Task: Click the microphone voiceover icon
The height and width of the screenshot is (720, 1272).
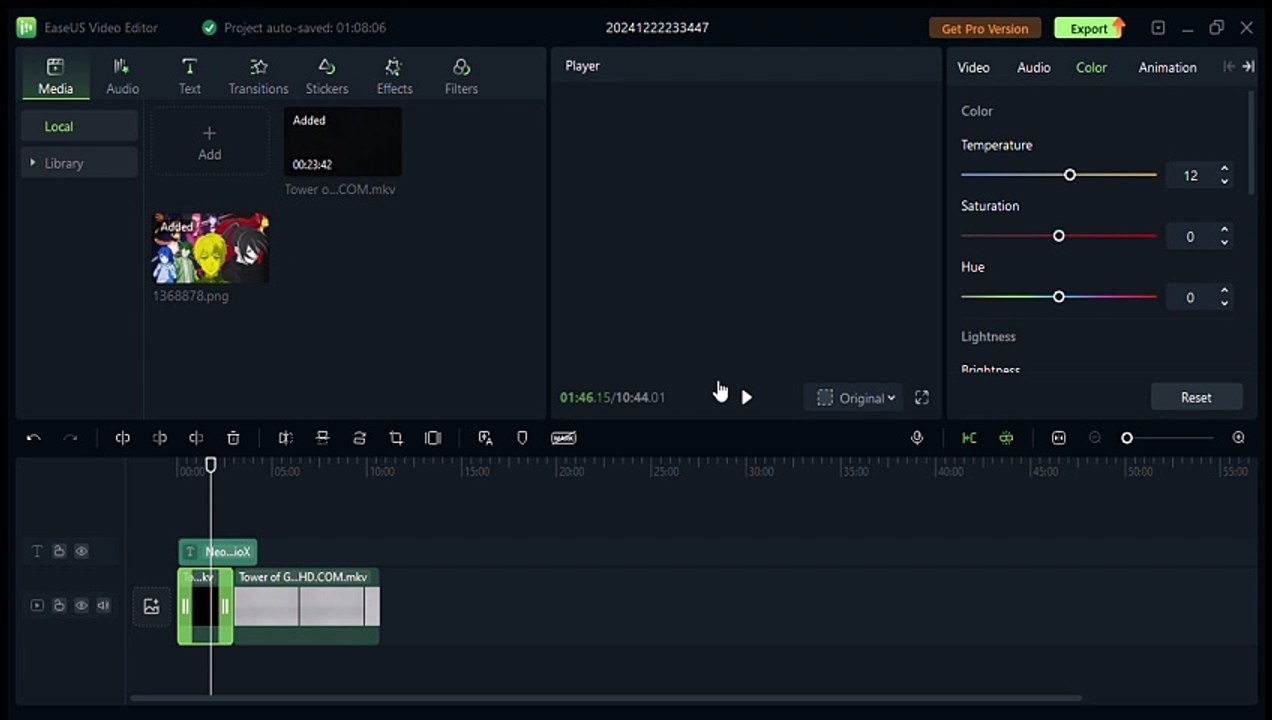Action: [917, 438]
